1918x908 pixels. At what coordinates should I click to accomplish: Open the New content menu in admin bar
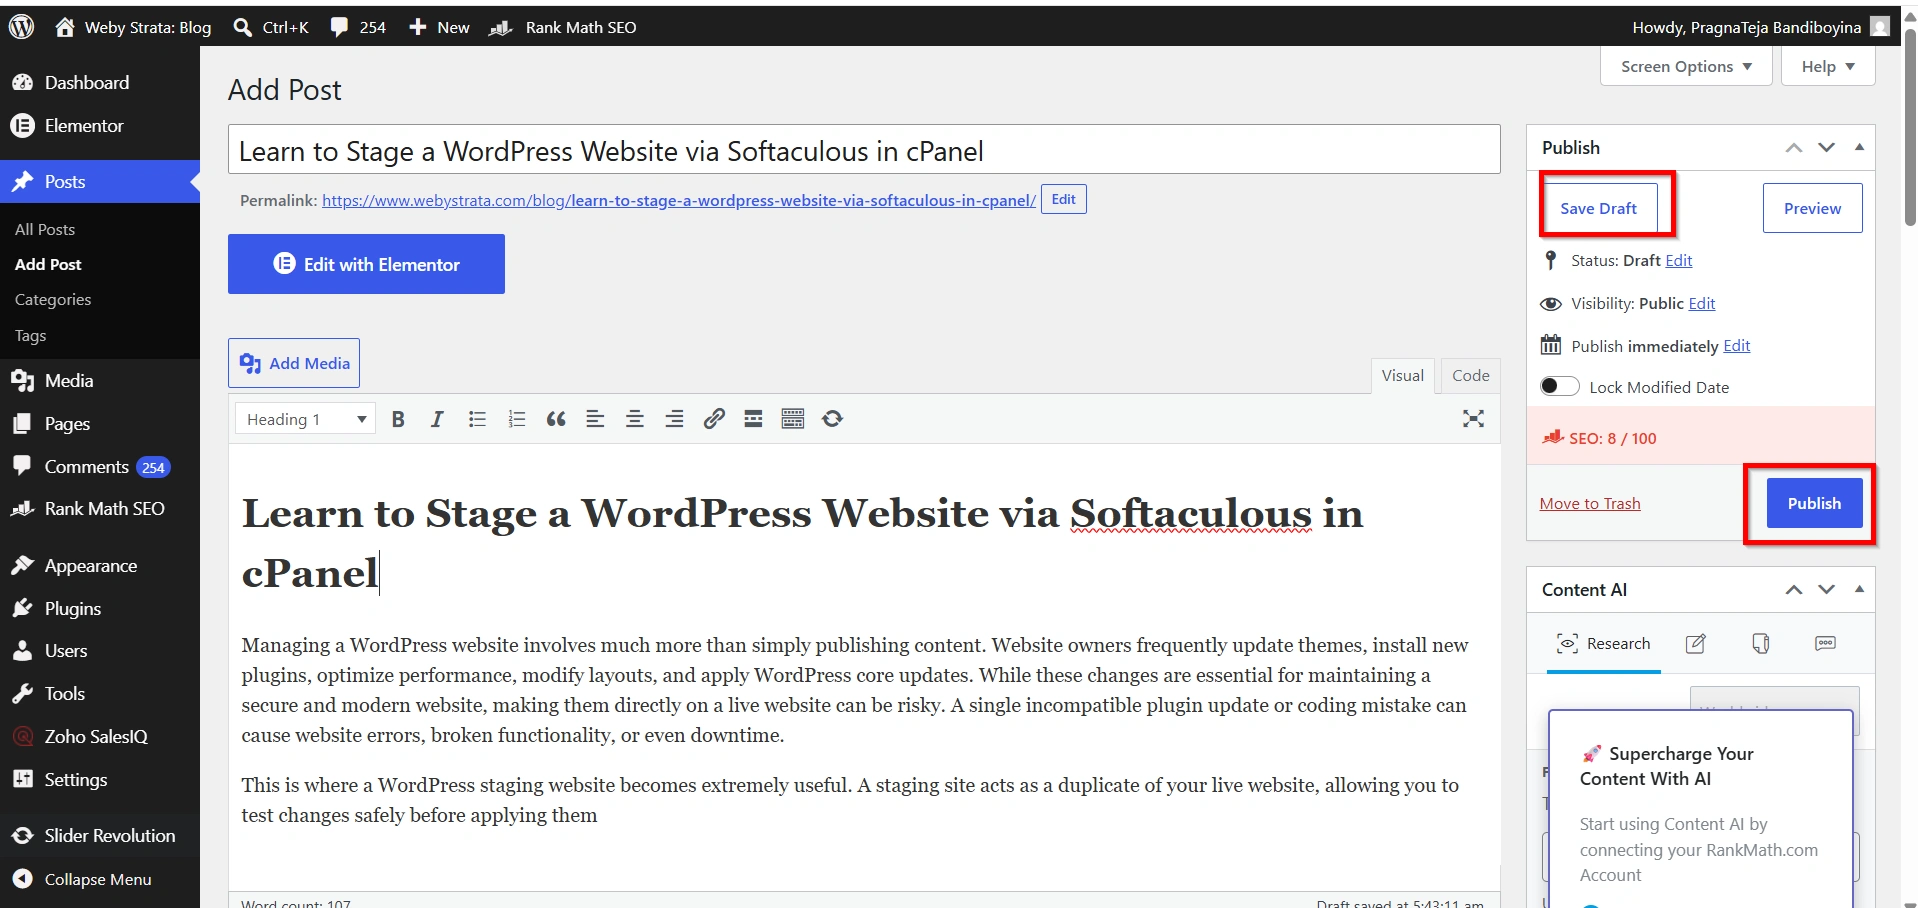coord(439,27)
